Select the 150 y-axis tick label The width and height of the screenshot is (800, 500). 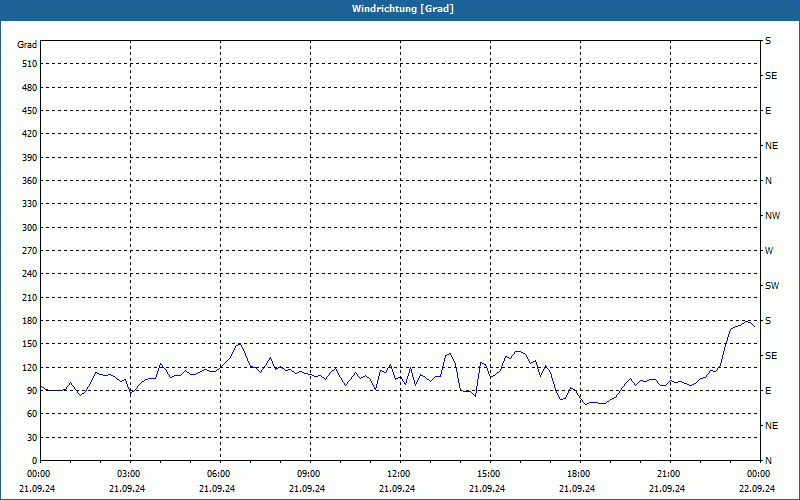click(x=30, y=344)
